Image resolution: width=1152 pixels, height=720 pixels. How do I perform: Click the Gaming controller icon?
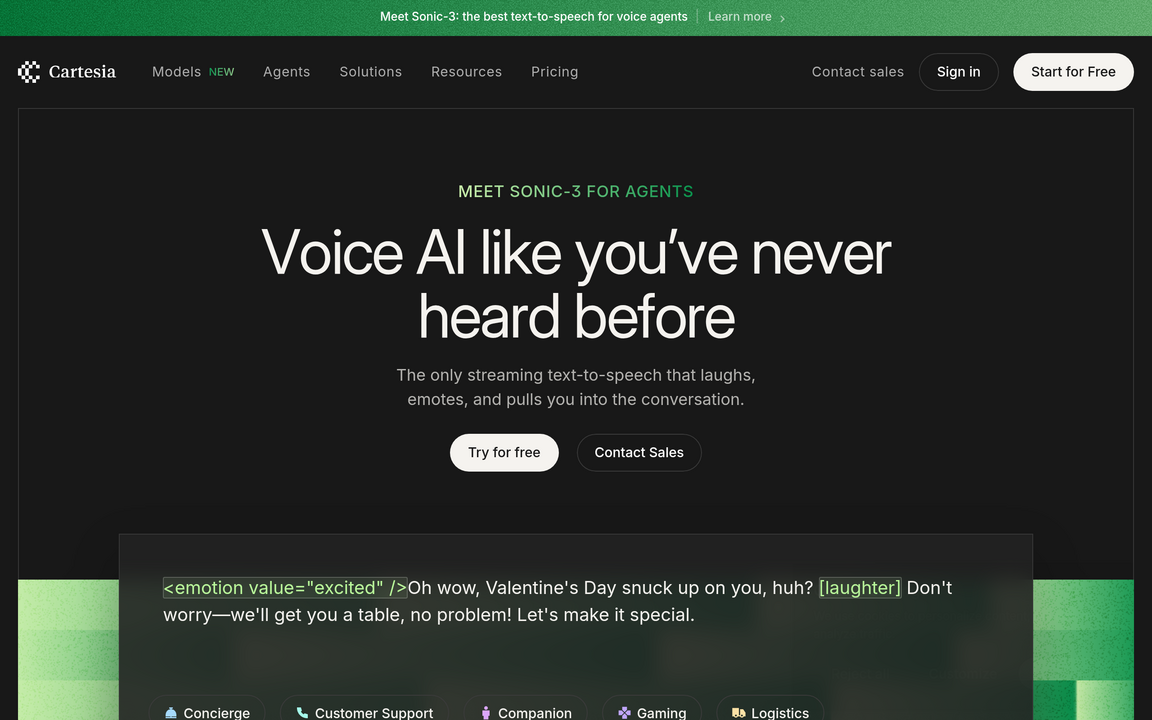(624, 713)
